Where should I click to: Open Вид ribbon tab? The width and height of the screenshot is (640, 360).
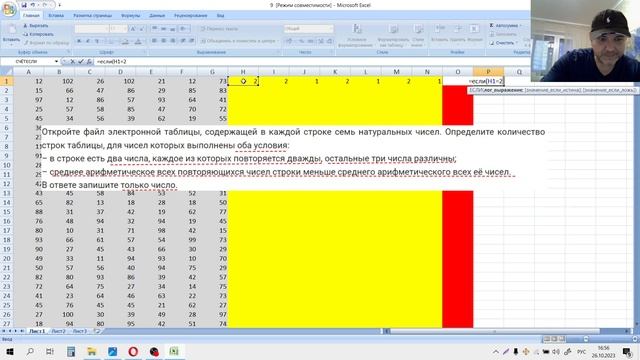(220, 16)
